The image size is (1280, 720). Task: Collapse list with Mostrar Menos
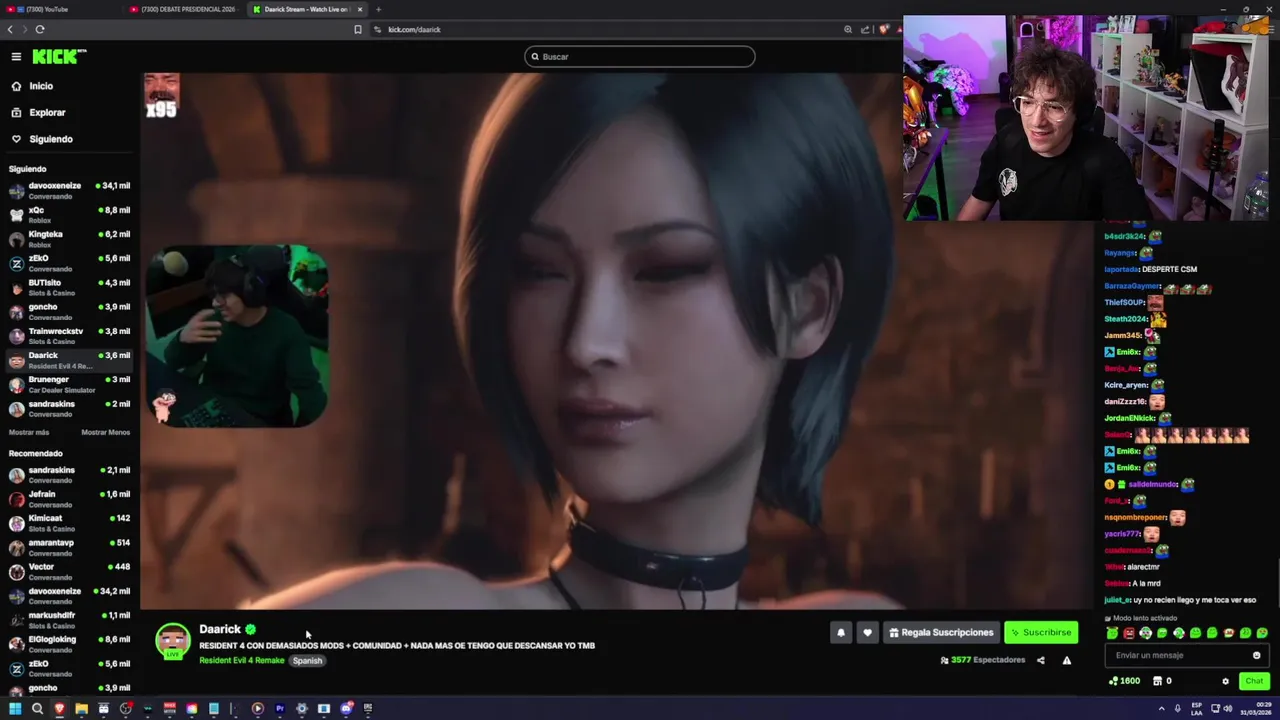click(x=105, y=432)
